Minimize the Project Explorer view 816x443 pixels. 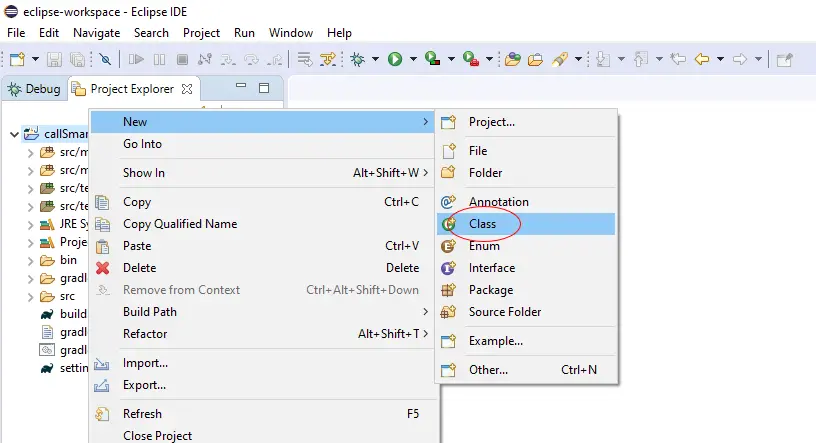pos(241,86)
